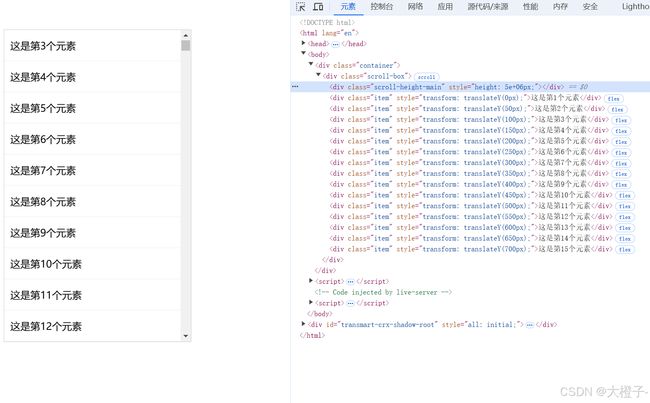Click the list scrollbar thumb

185,45
